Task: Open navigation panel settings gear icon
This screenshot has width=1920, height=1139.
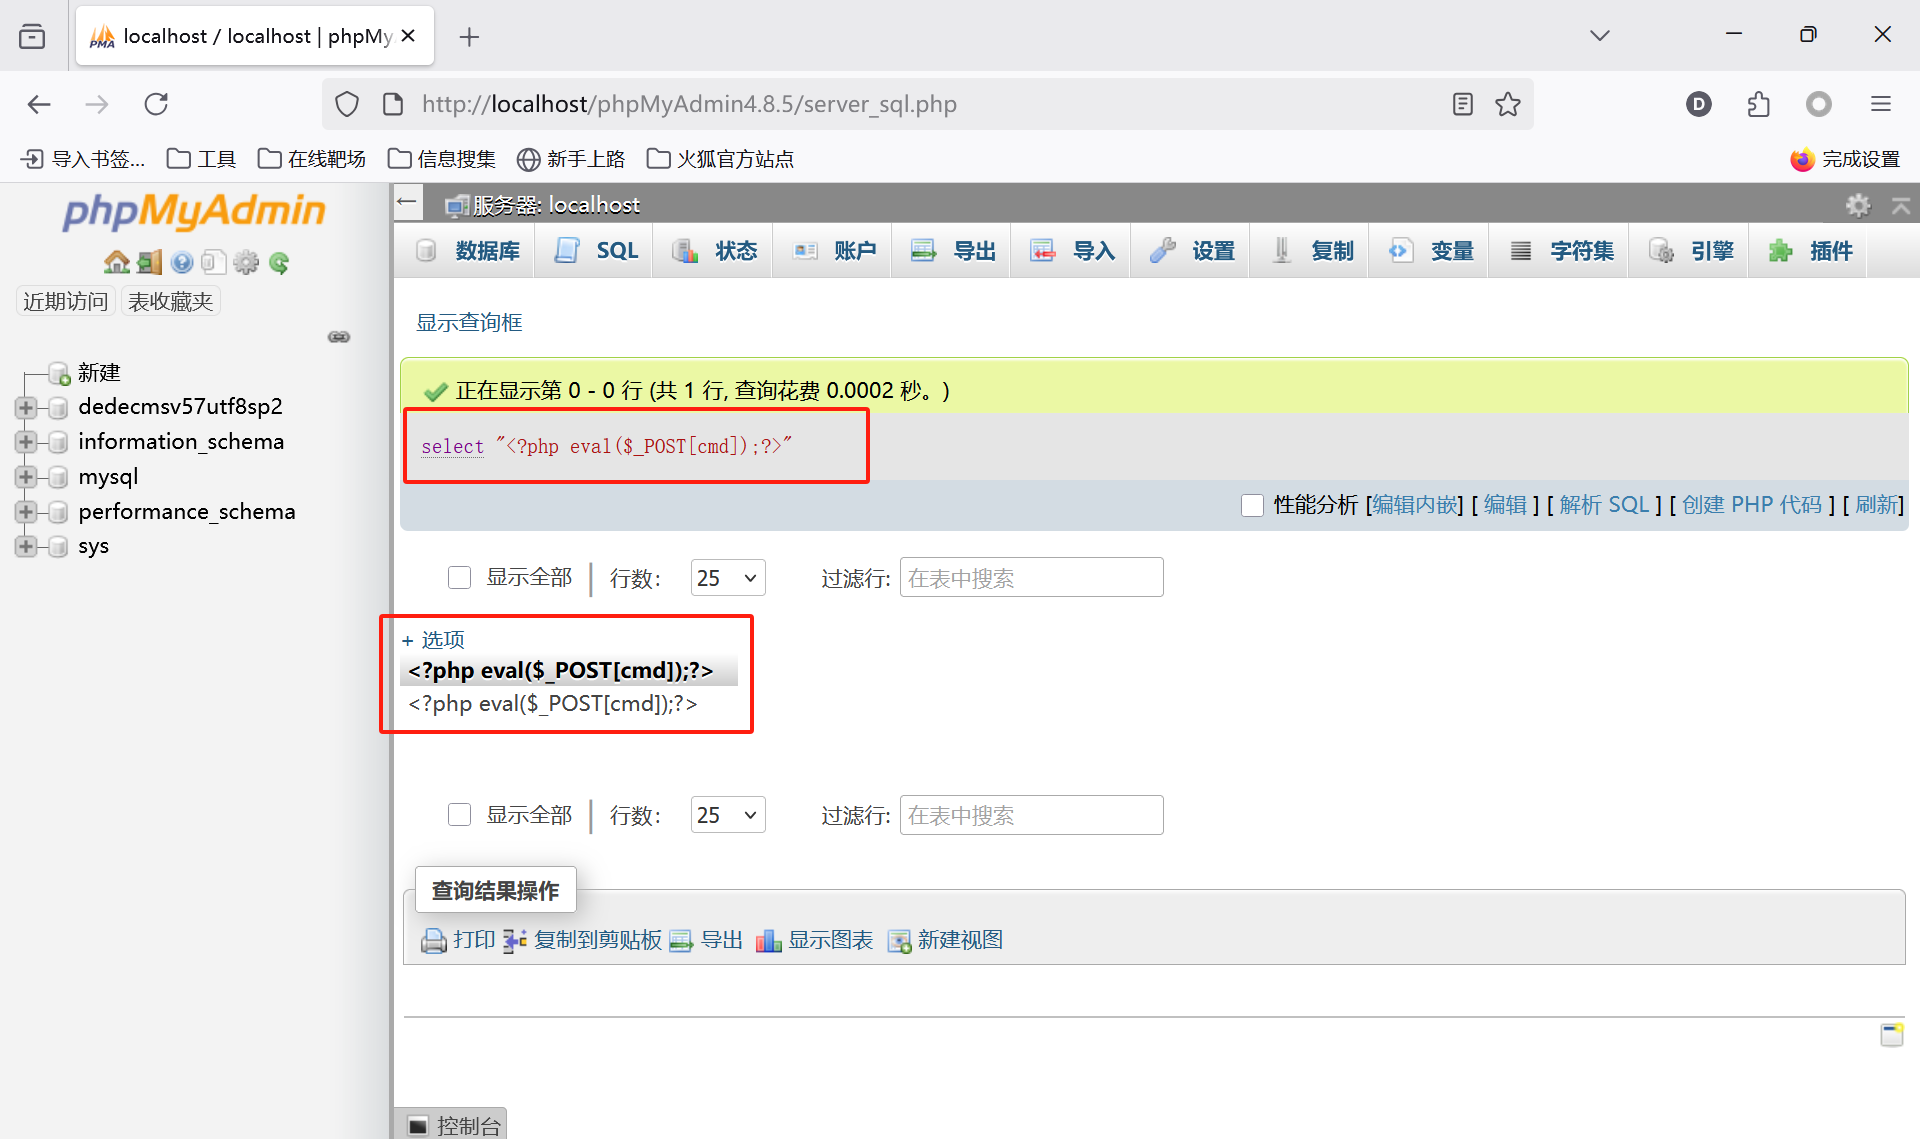Action: [x=246, y=263]
